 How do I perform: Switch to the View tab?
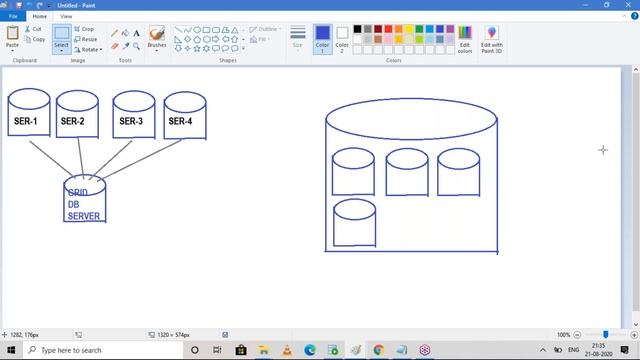click(x=66, y=16)
